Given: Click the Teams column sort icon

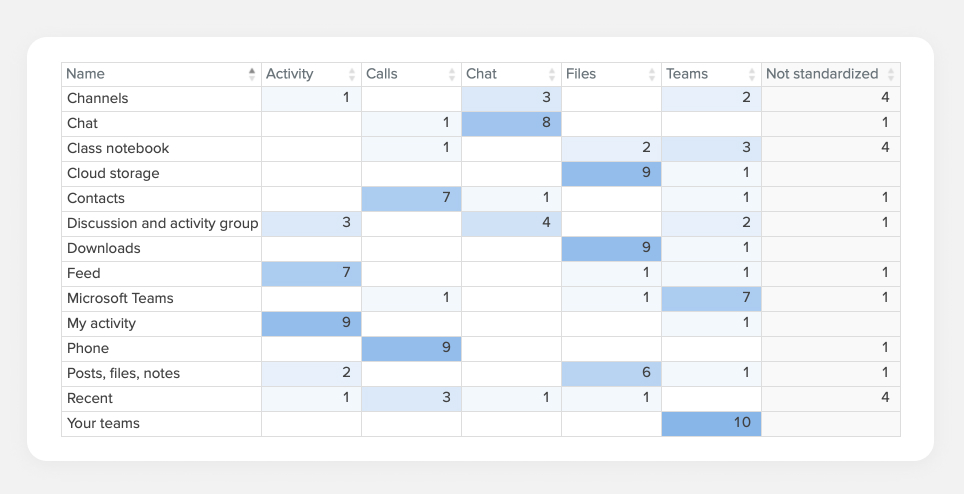Looking at the screenshot, I should click(751, 74).
